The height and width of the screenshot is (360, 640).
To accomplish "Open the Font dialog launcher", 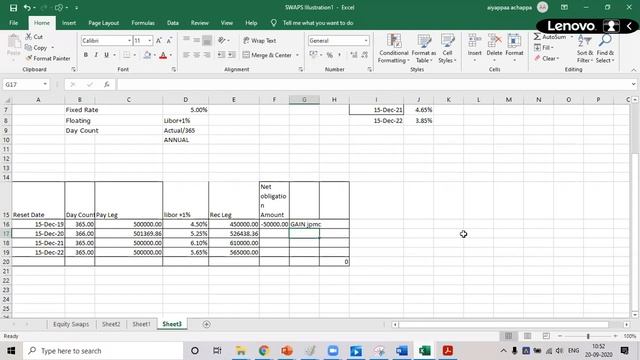I will point(174,69).
